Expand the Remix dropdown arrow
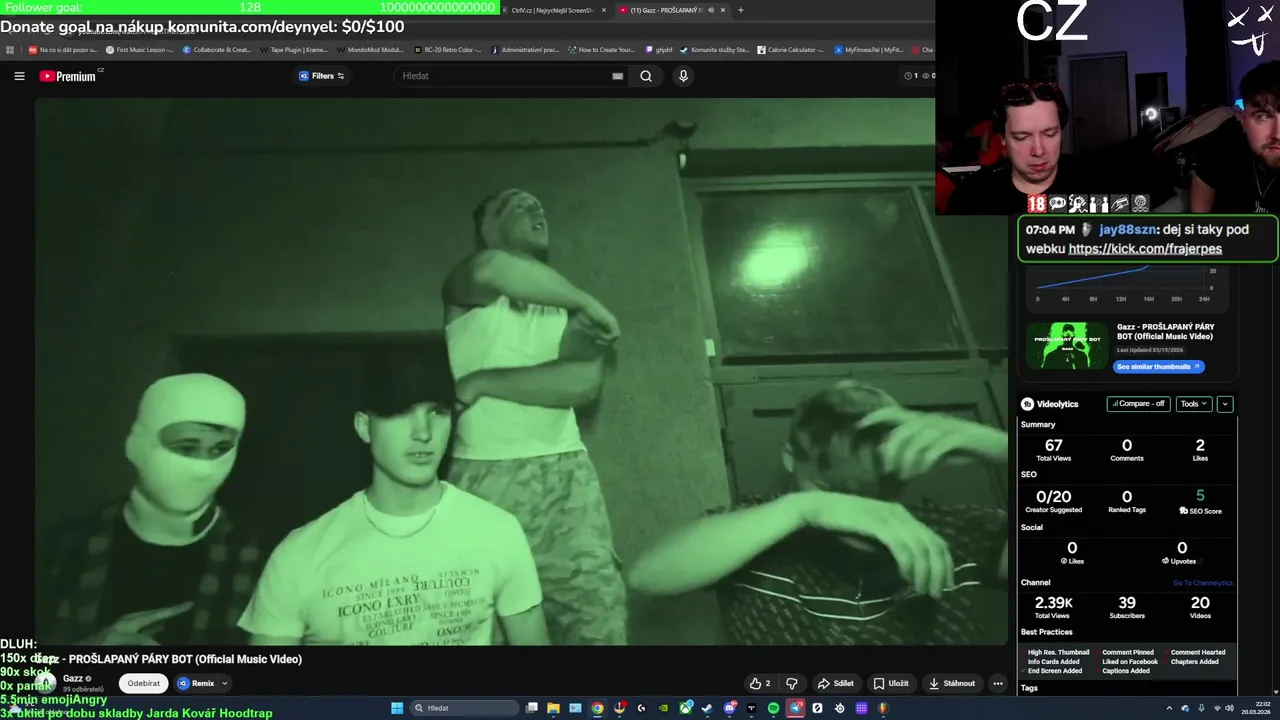The width and height of the screenshot is (1280, 720). [x=224, y=684]
